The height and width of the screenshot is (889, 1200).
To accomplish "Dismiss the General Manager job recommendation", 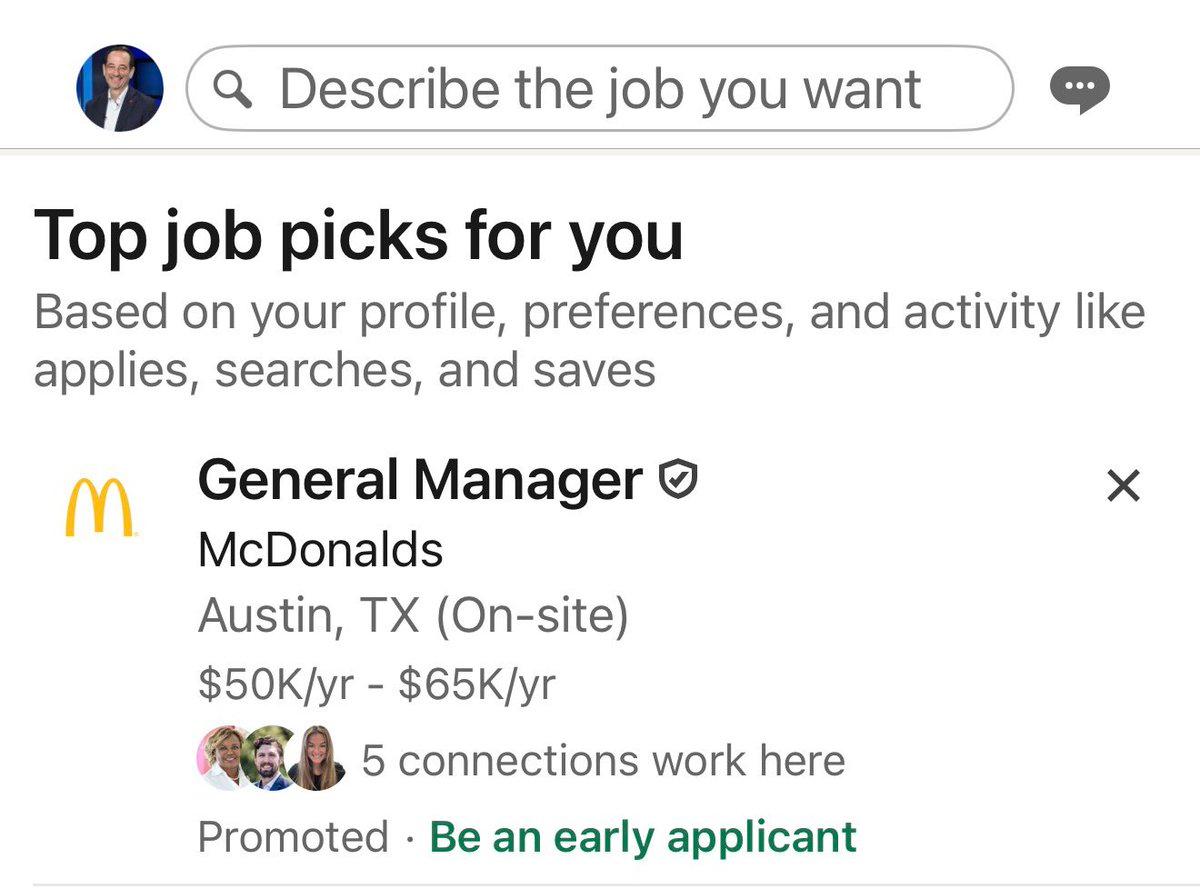I will pos(1122,486).
